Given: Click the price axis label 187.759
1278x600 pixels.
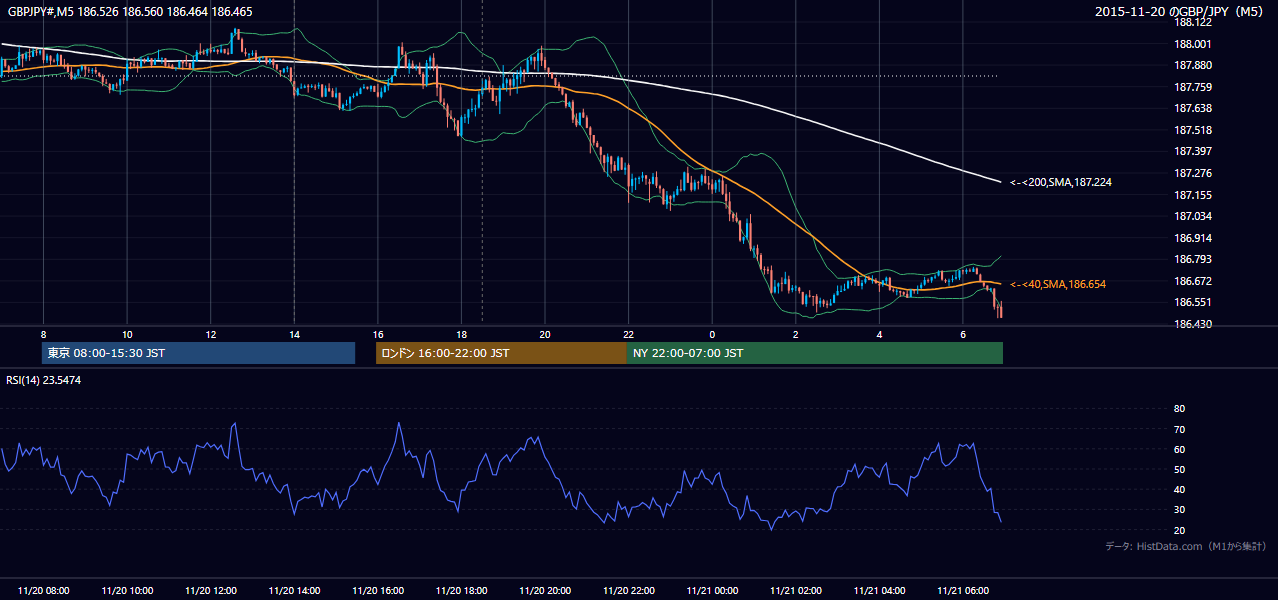Looking at the screenshot, I should coord(1194,87).
